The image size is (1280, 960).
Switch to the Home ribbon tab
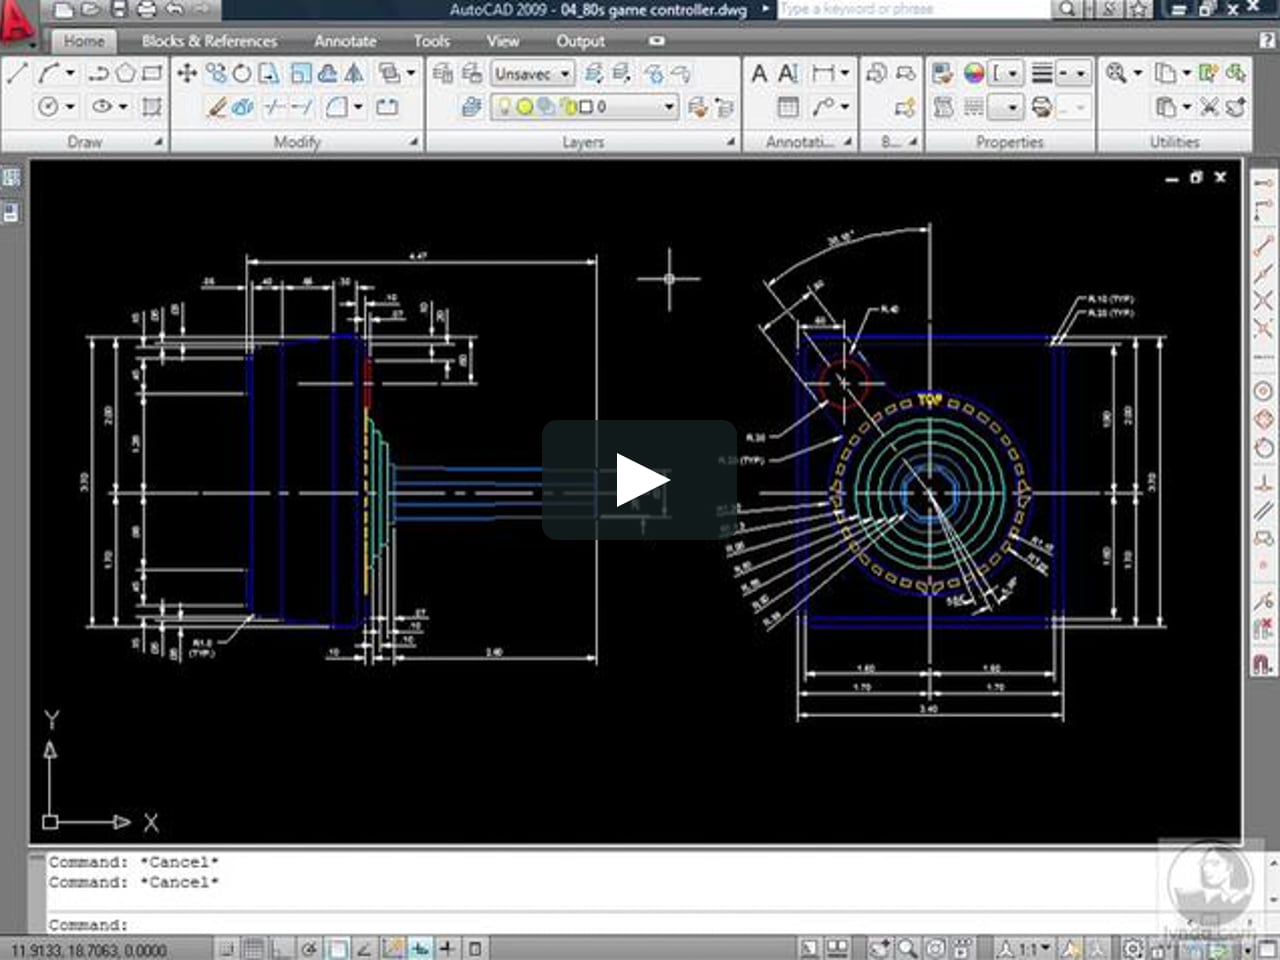84,41
